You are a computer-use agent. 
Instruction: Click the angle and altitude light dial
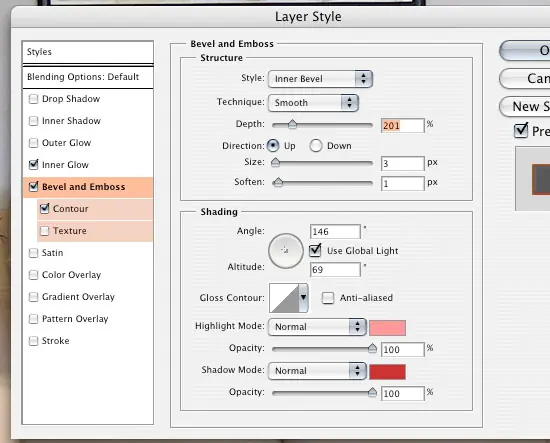286,251
